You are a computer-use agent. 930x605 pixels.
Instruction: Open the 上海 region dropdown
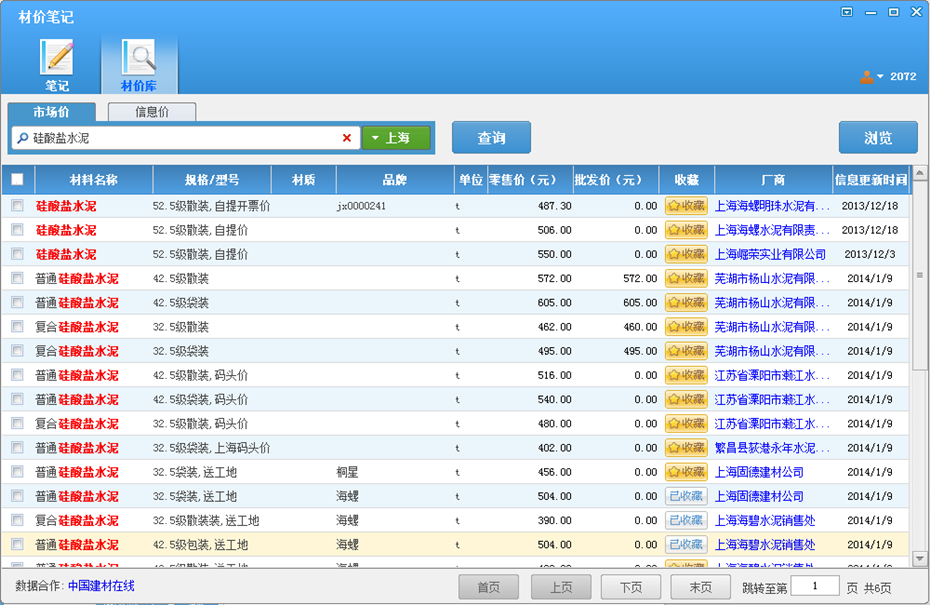396,138
